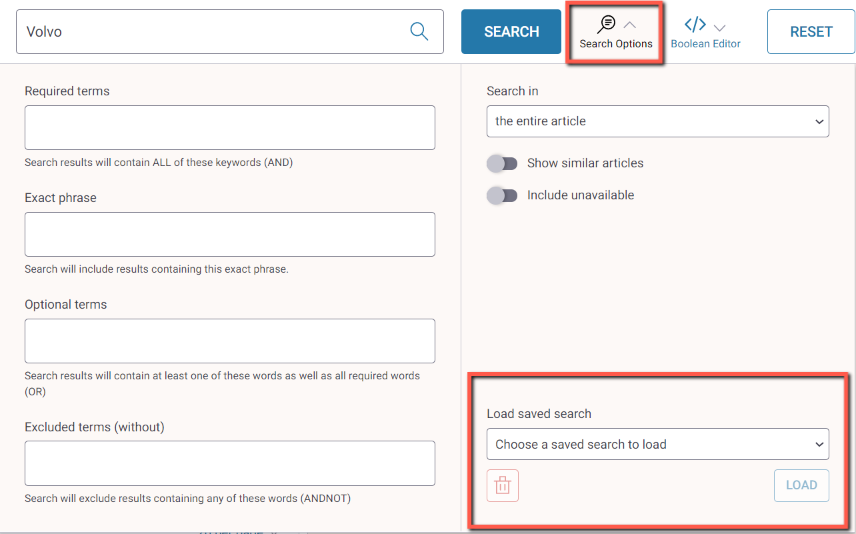
Task: Click the Exact phrase input field
Action: click(230, 234)
